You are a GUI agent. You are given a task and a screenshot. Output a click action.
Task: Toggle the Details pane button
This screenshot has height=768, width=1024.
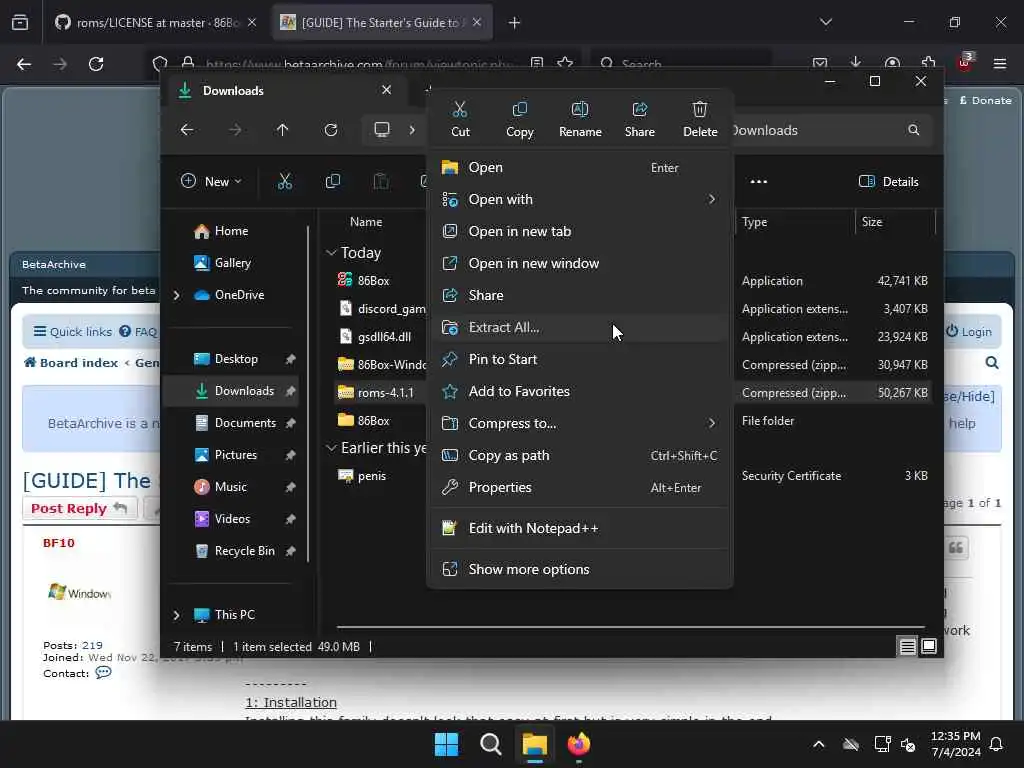(x=889, y=182)
